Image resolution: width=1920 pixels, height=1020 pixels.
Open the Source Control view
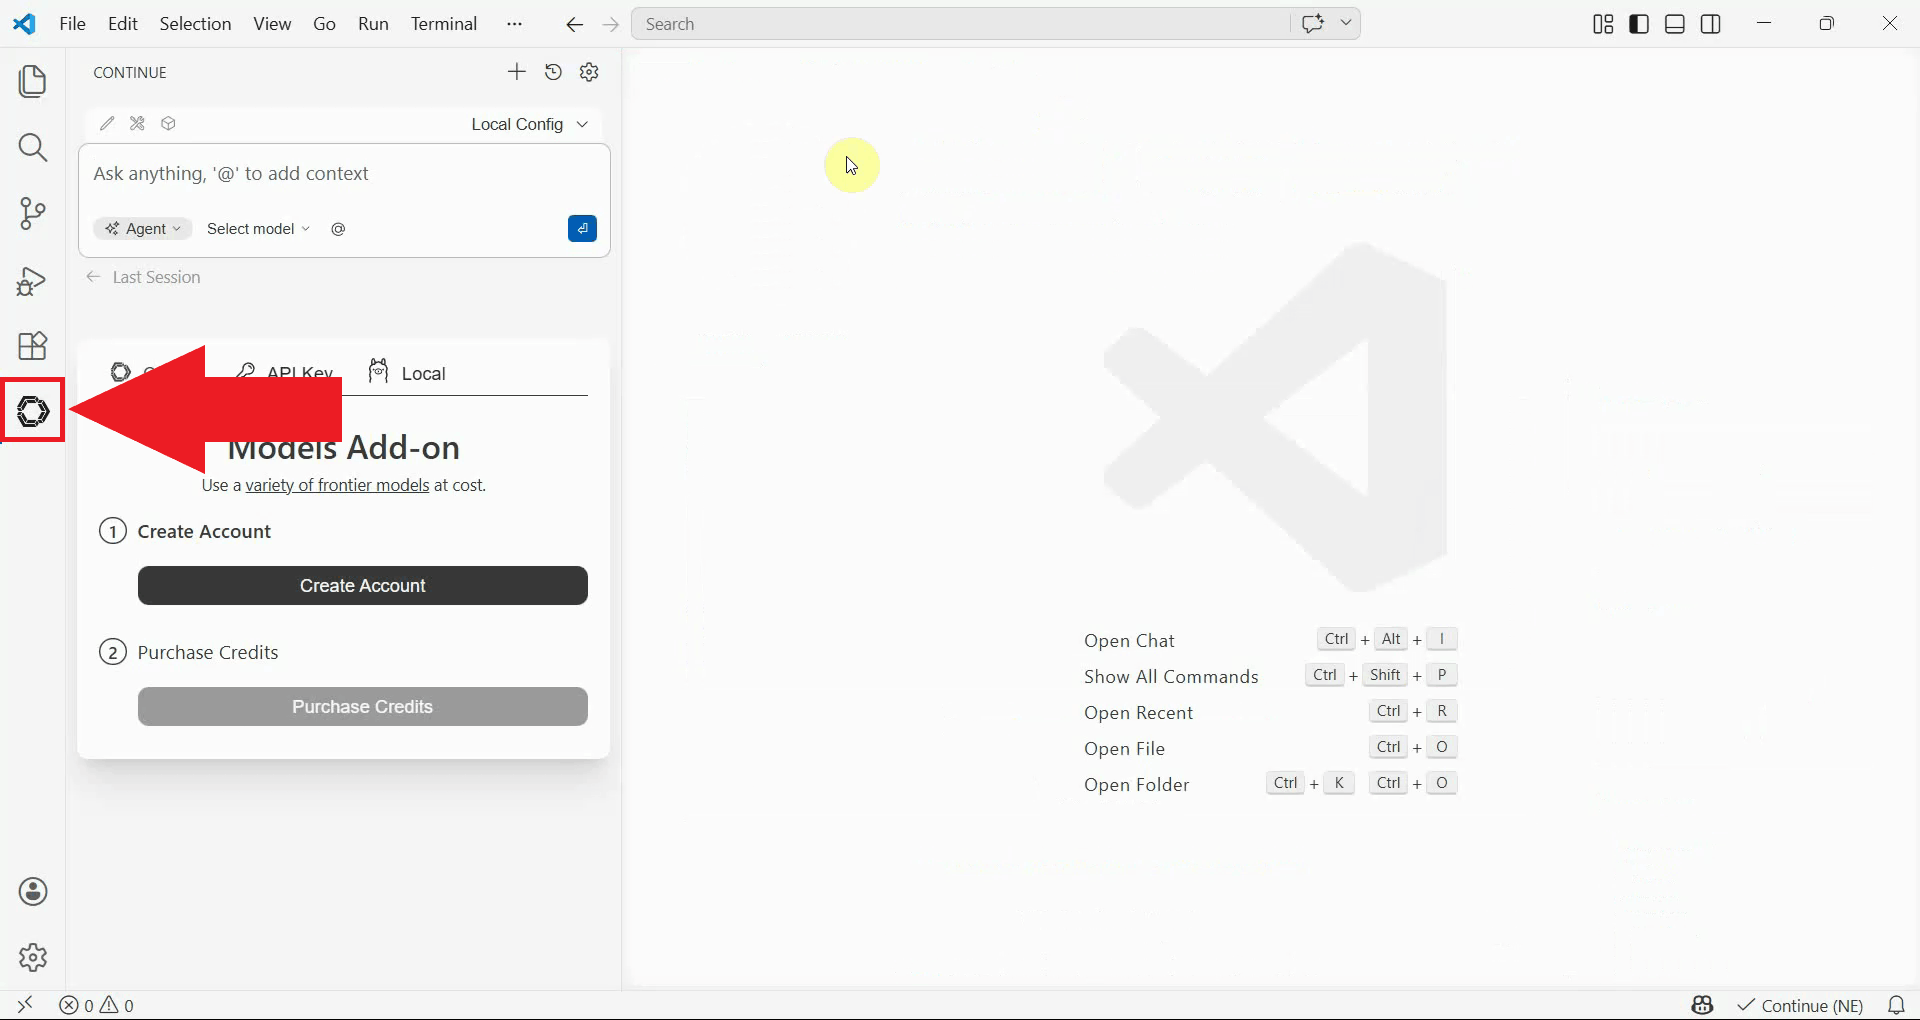32,213
